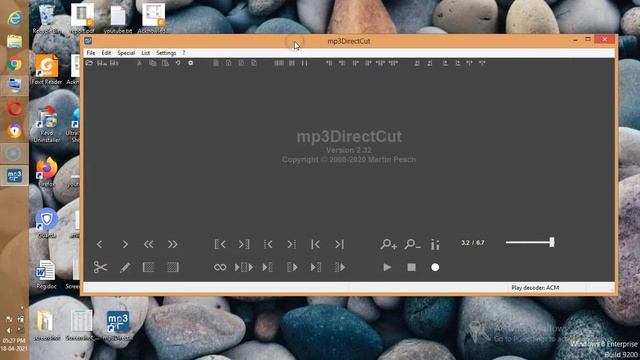
Task: Open the Edit menu
Action: tap(106, 53)
